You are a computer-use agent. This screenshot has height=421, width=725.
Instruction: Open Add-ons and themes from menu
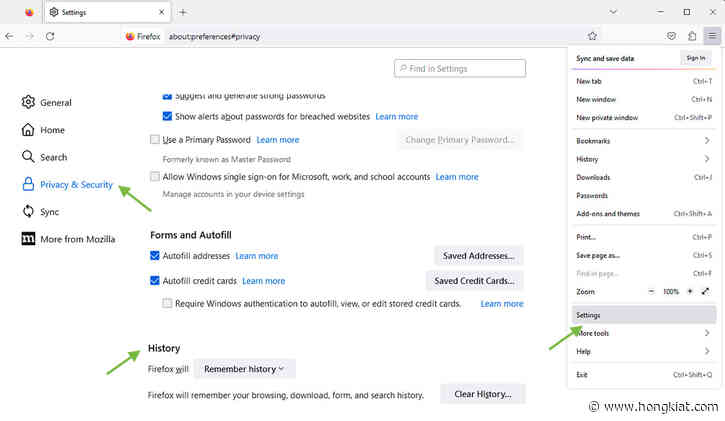(x=644, y=214)
